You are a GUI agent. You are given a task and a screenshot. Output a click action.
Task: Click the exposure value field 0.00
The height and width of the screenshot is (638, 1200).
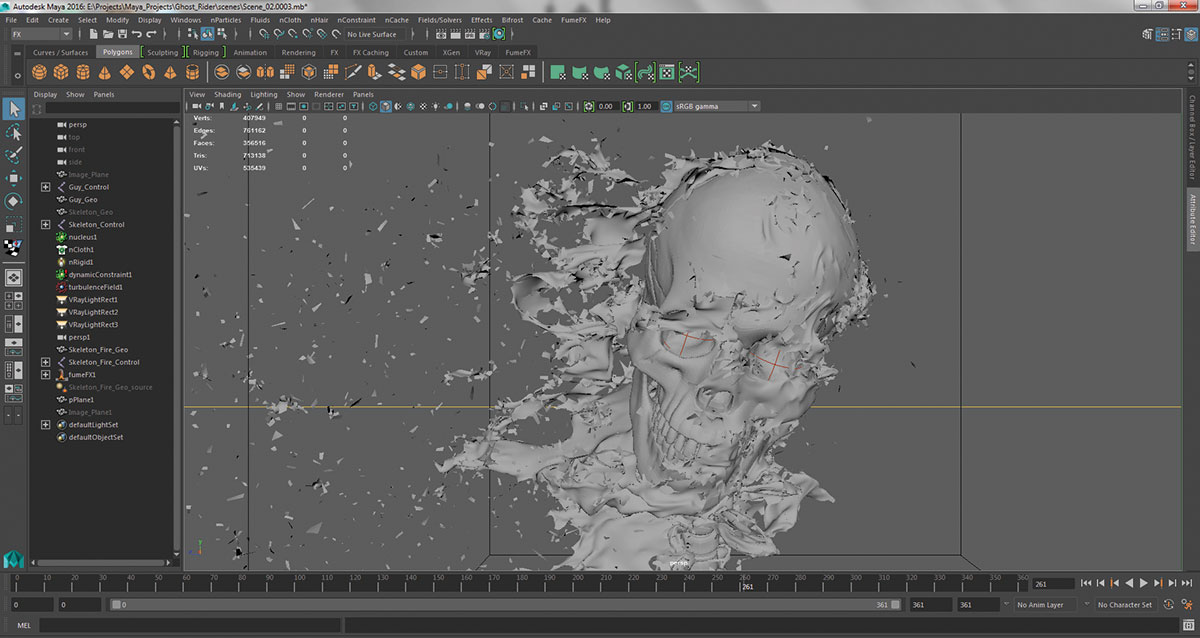point(607,106)
